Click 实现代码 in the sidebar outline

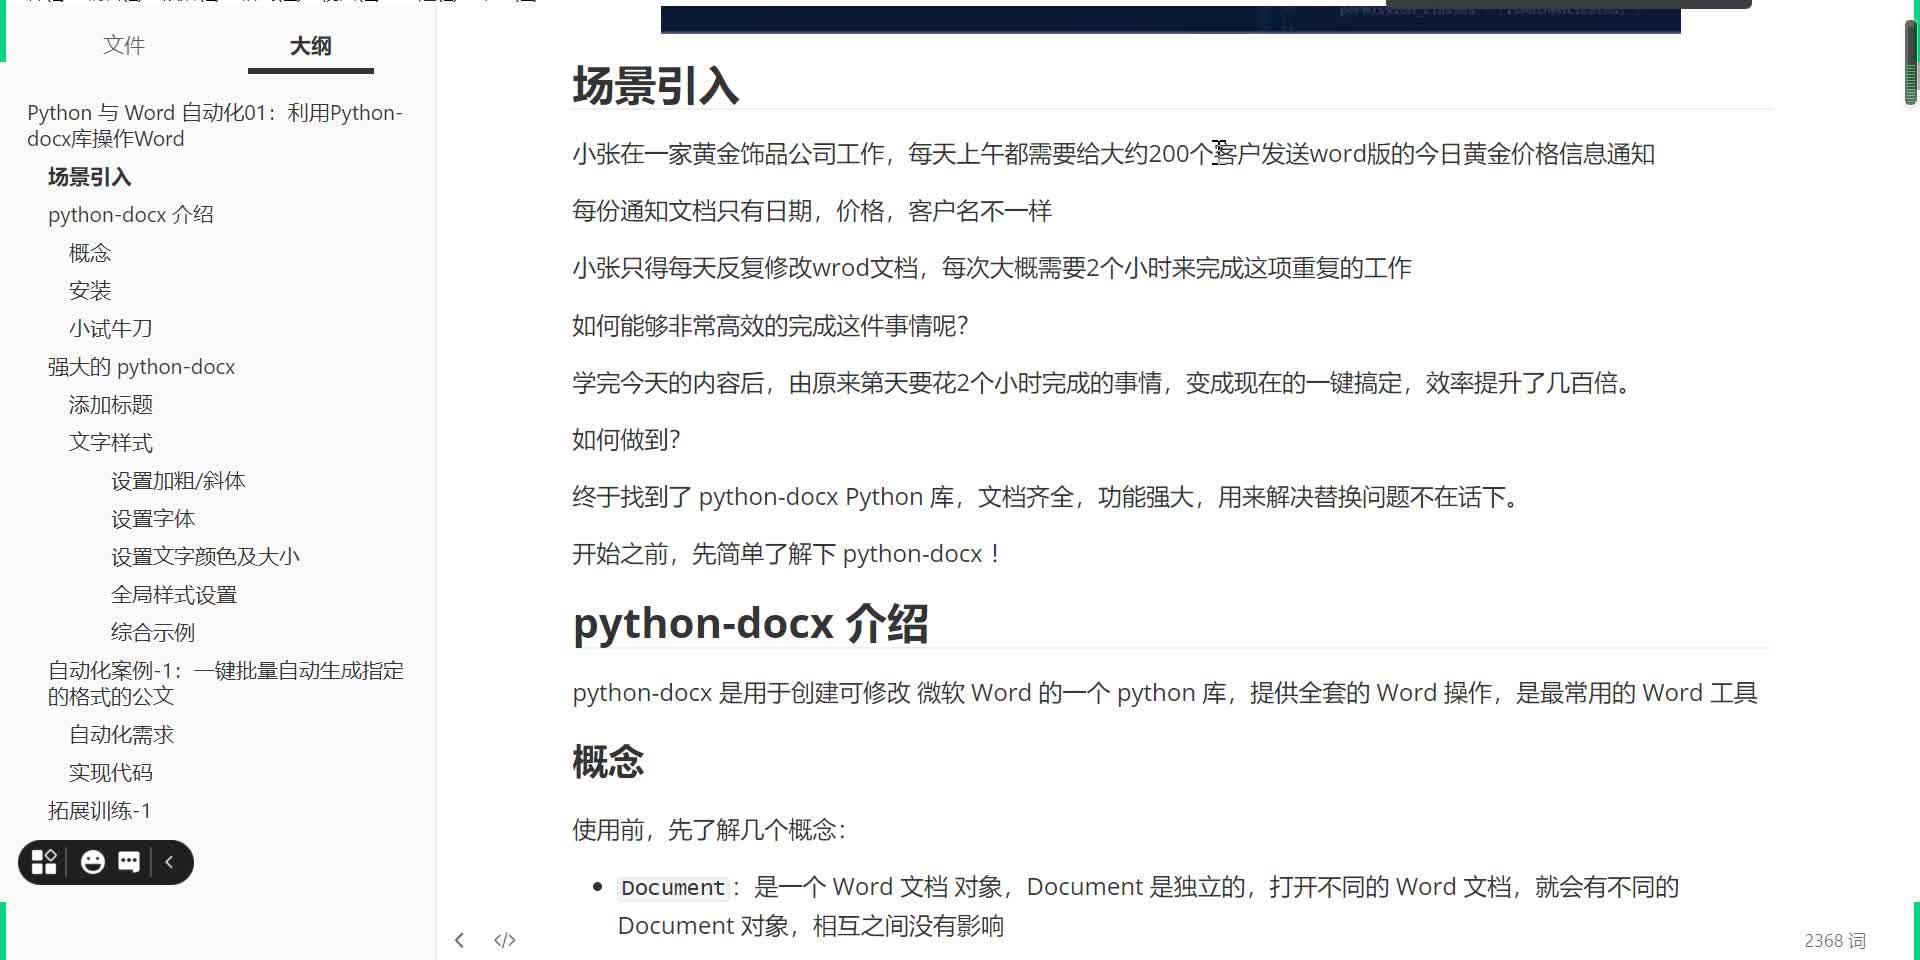point(110,772)
